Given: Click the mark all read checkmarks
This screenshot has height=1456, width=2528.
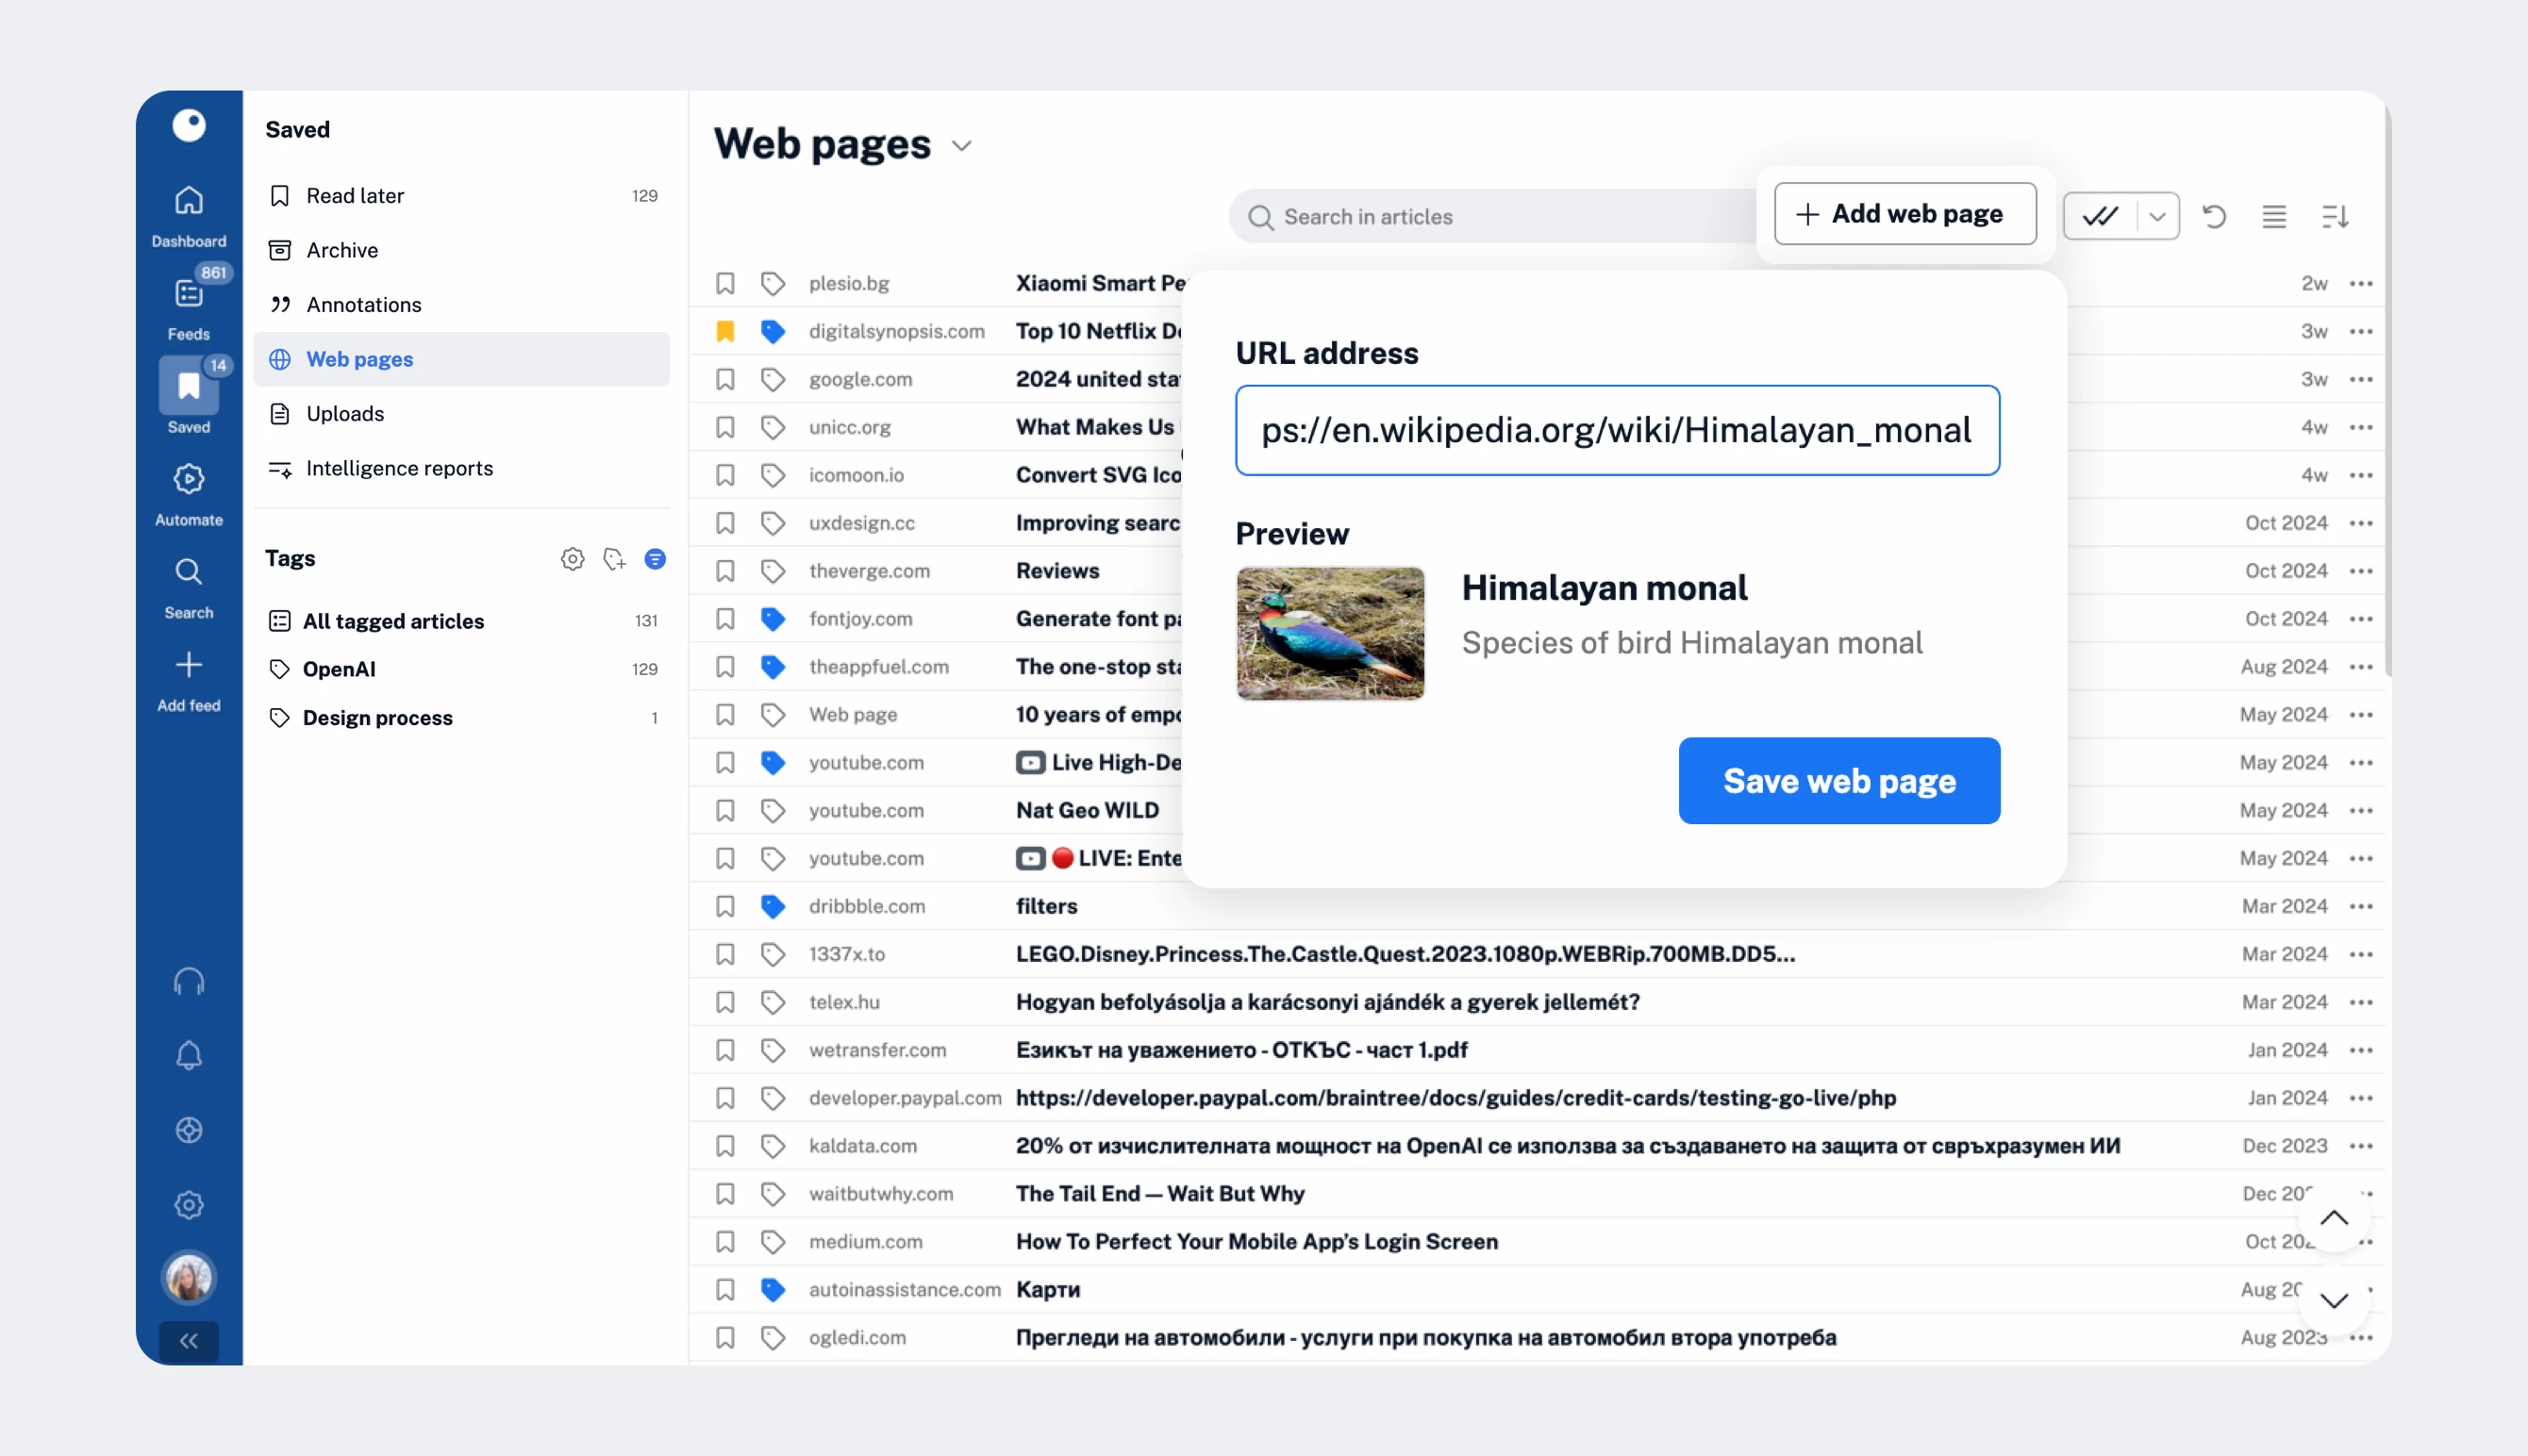Looking at the screenshot, I should pyautogui.click(x=2100, y=217).
